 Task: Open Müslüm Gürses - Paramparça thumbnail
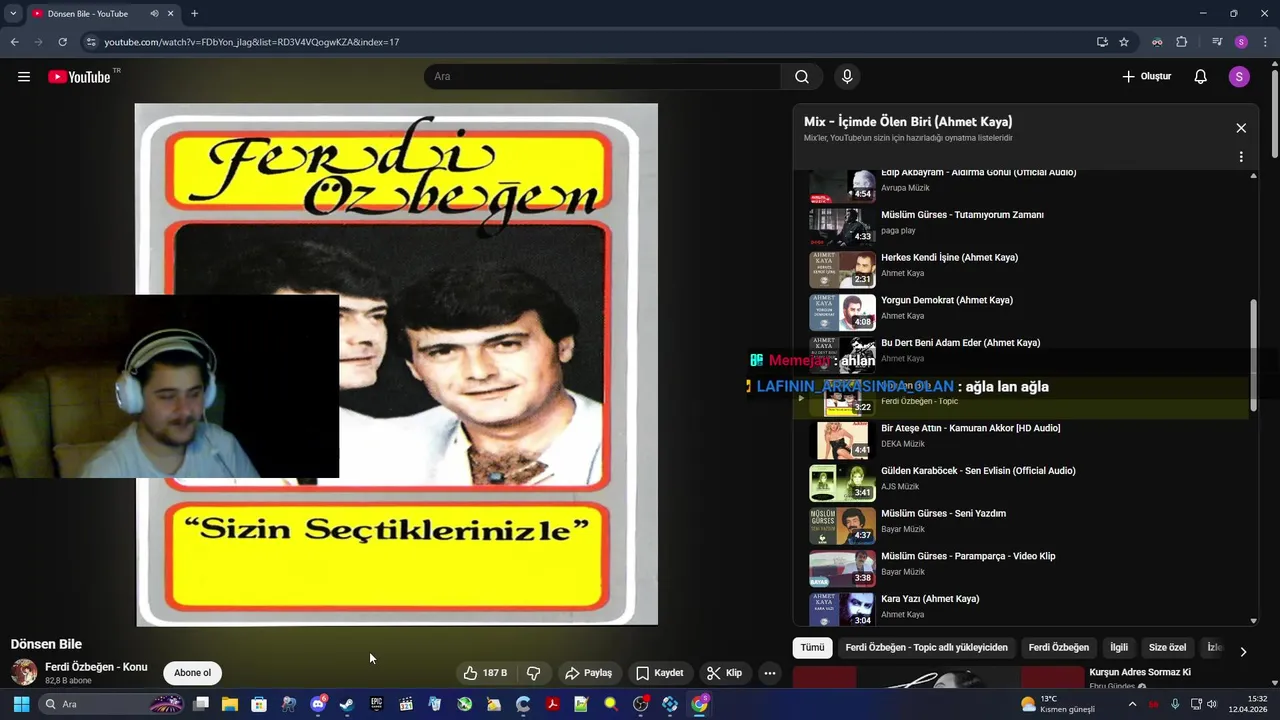click(842, 568)
